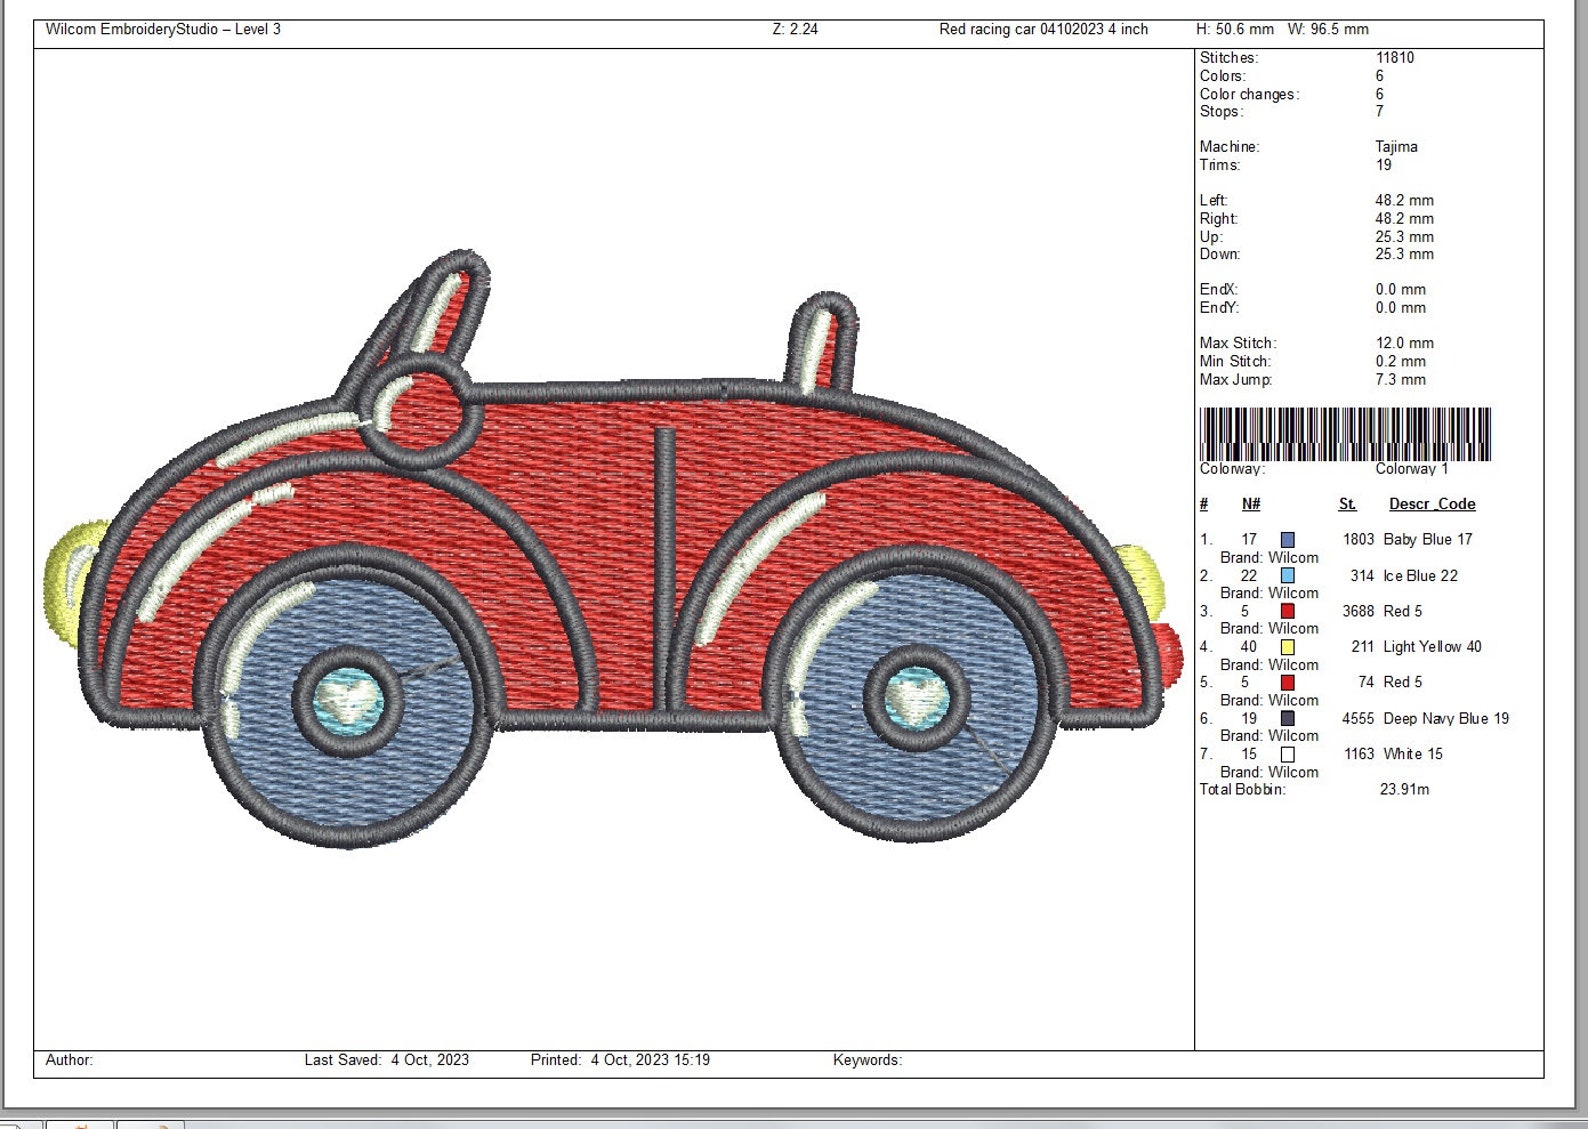1588x1129 pixels.
Task: Click the 'Author:' footer label
Action: 69,1060
